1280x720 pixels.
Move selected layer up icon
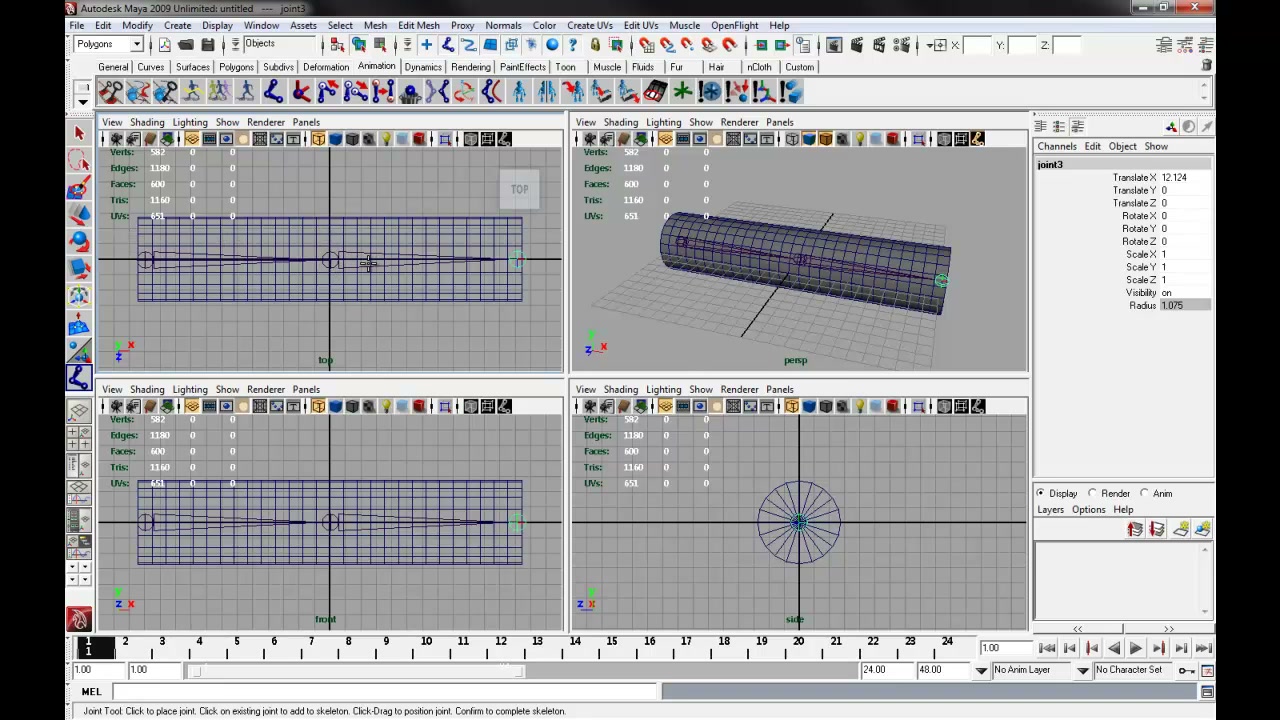1135,530
